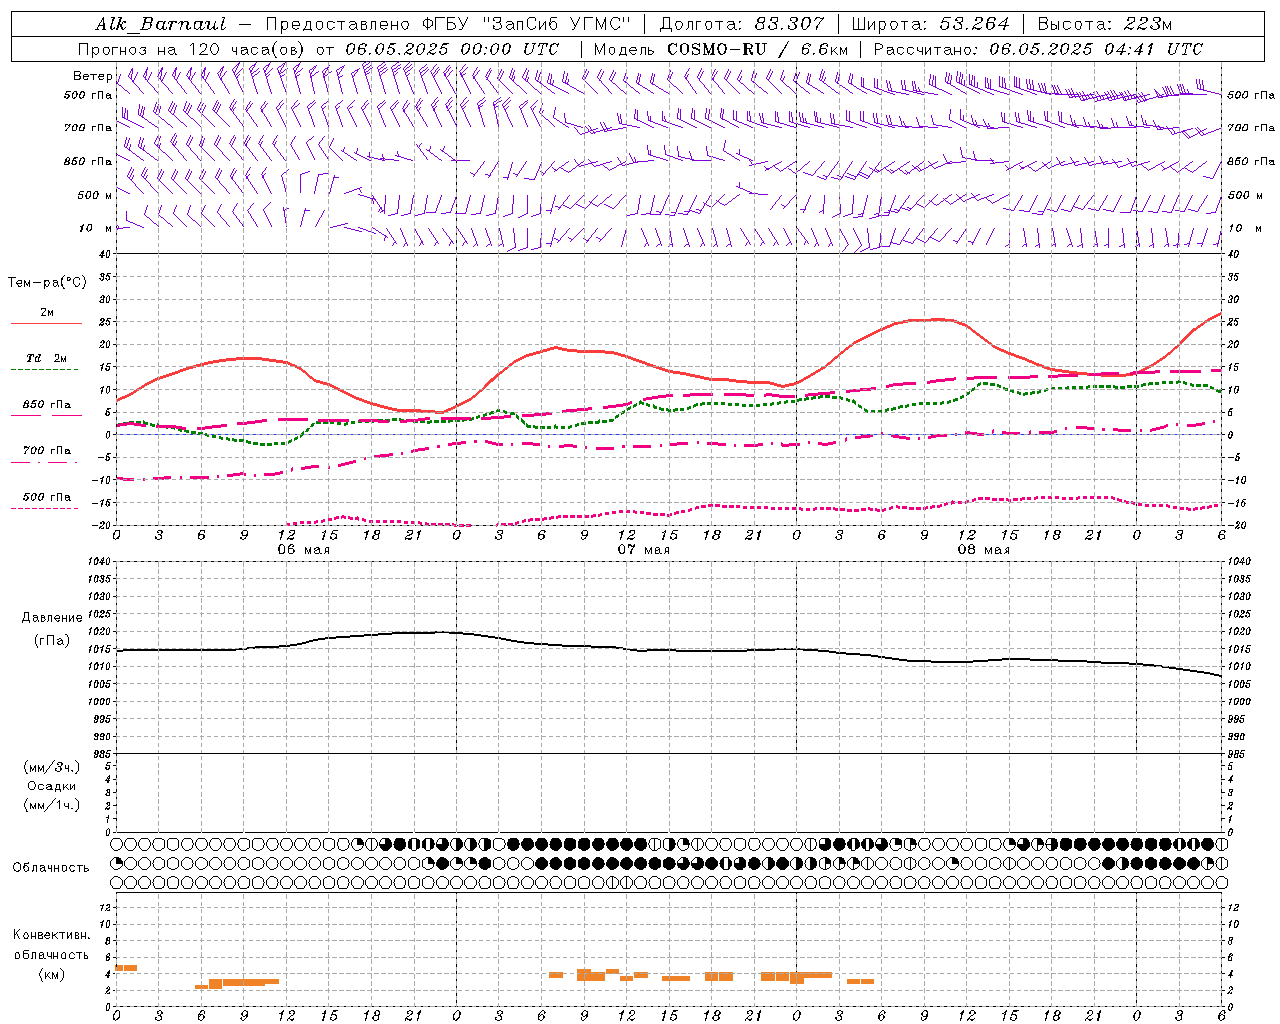The width and height of the screenshot is (1280, 1024).
Task: Click the 'Модель COSMO-RU / 6.6км' label
Action: [x=720, y=49]
